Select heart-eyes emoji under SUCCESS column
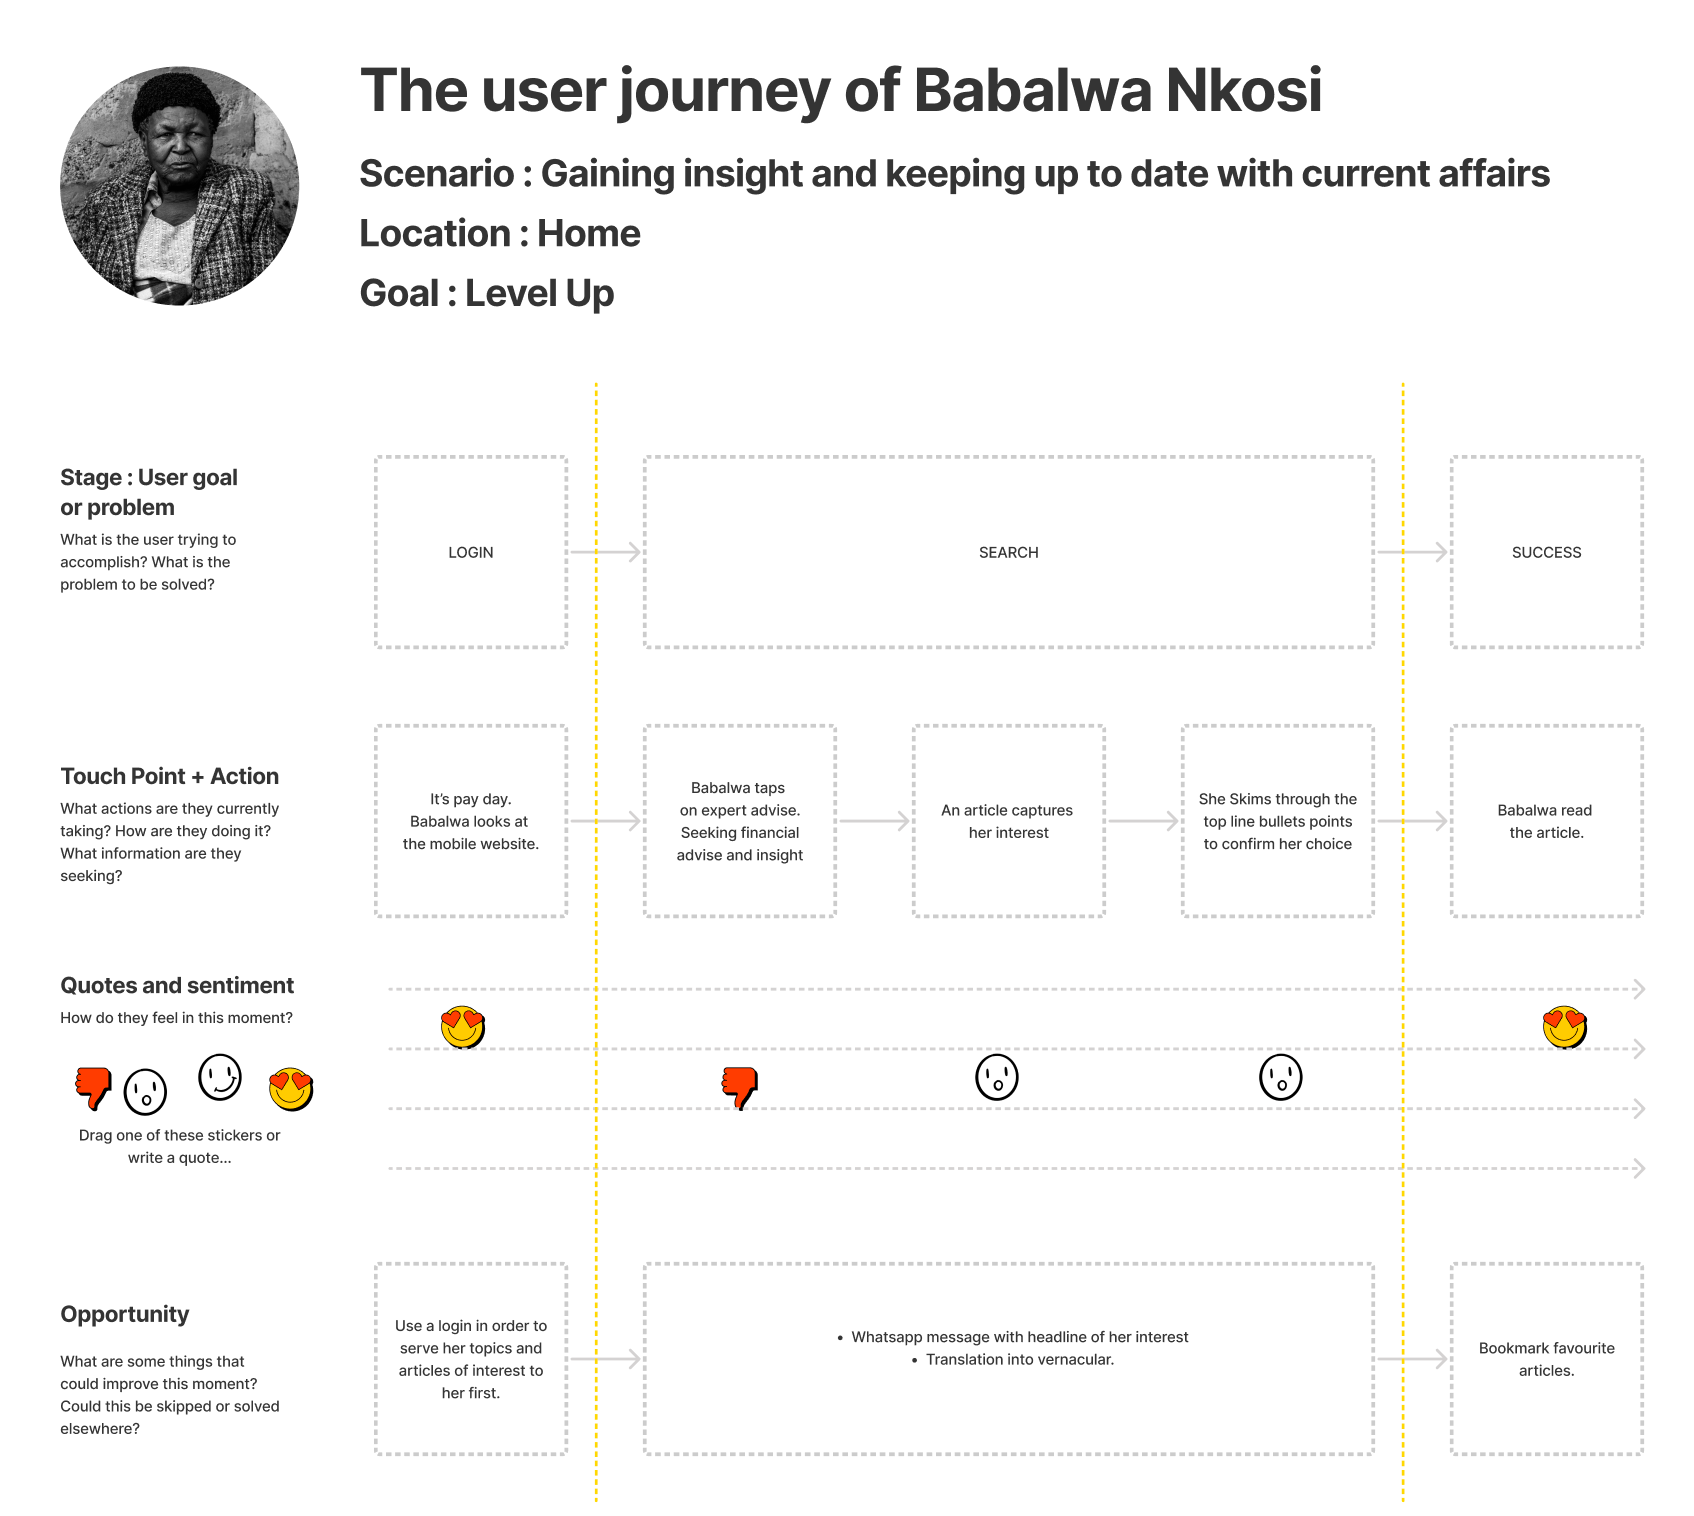The width and height of the screenshot is (1694, 1516). (1565, 1027)
